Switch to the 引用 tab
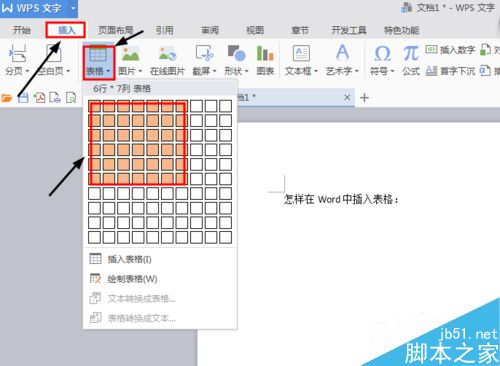The width and height of the screenshot is (500, 366). click(x=164, y=30)
